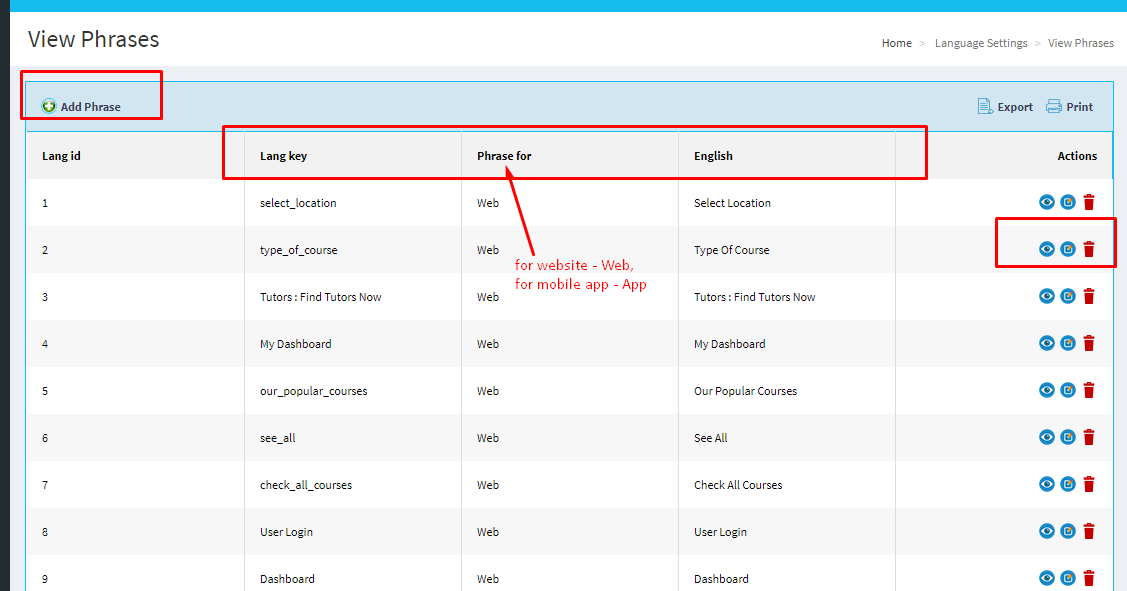Click the green plus Add Phrase icon

click(49, 107)
